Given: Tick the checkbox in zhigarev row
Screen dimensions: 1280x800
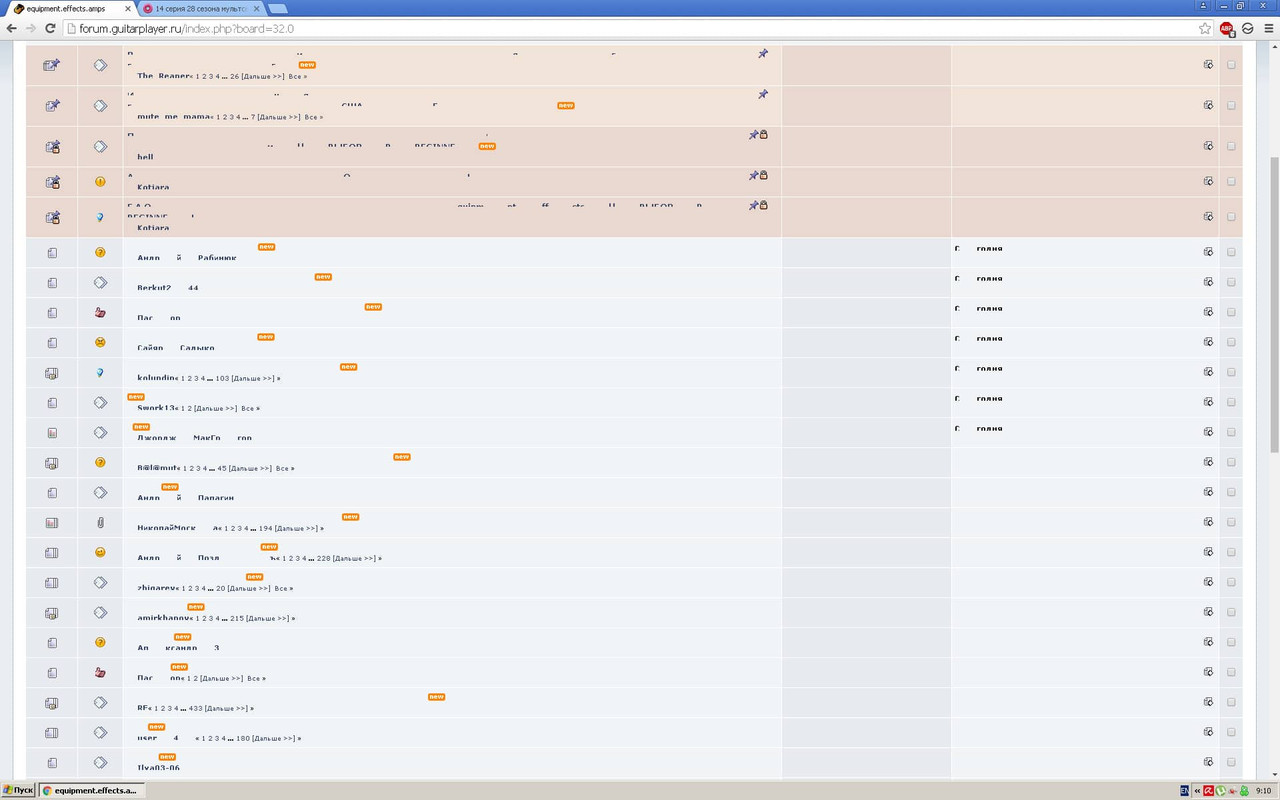Looking at the screenshot, I should click(x=1231, y=582).
